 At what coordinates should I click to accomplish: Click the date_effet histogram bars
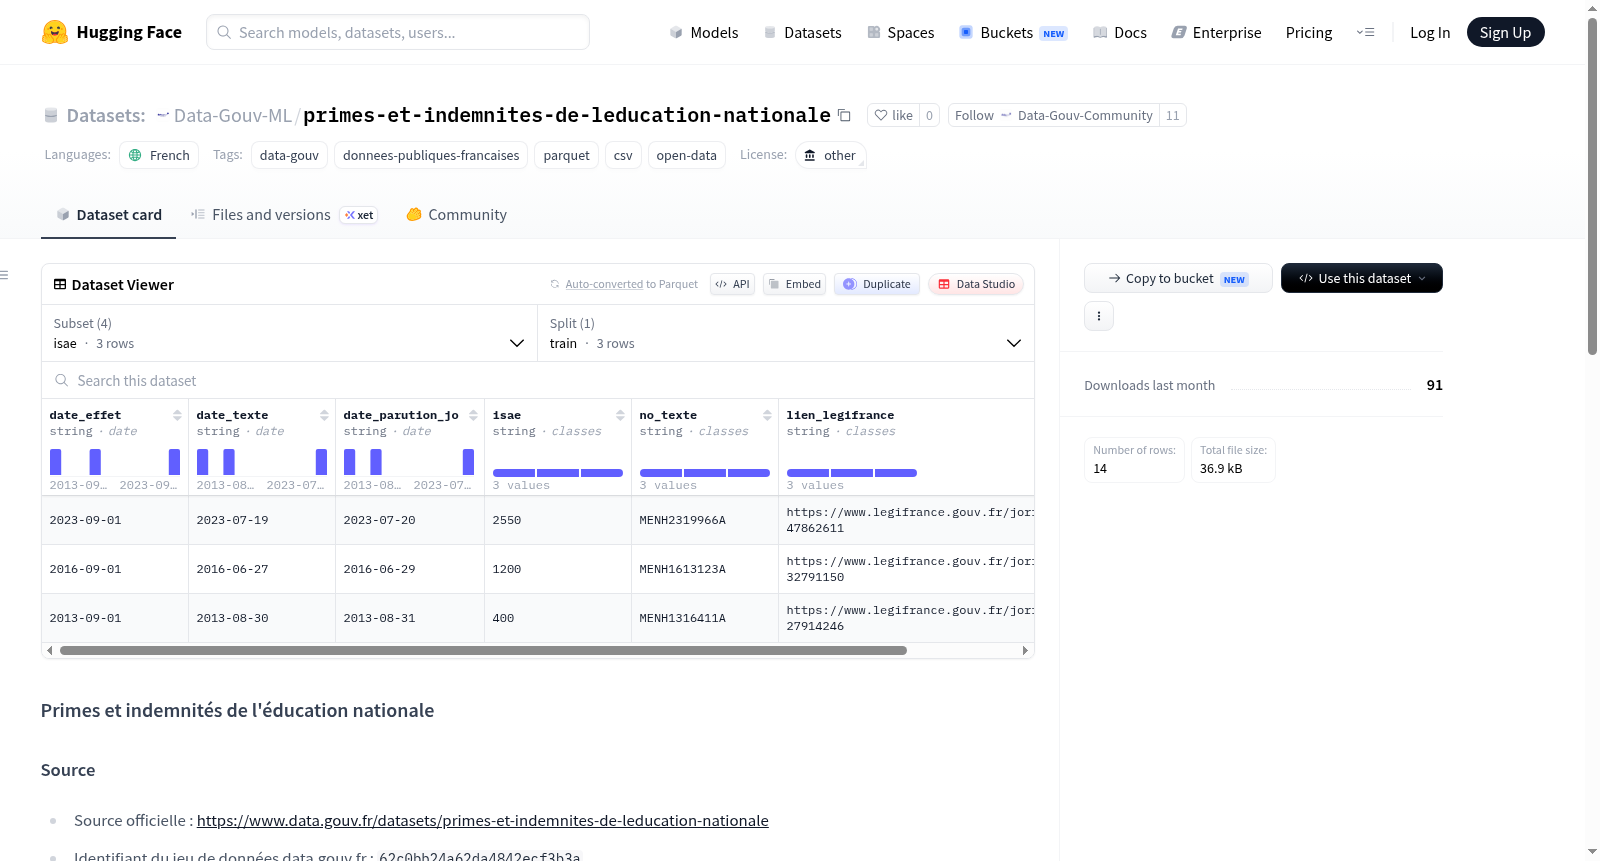click(115, 462)
